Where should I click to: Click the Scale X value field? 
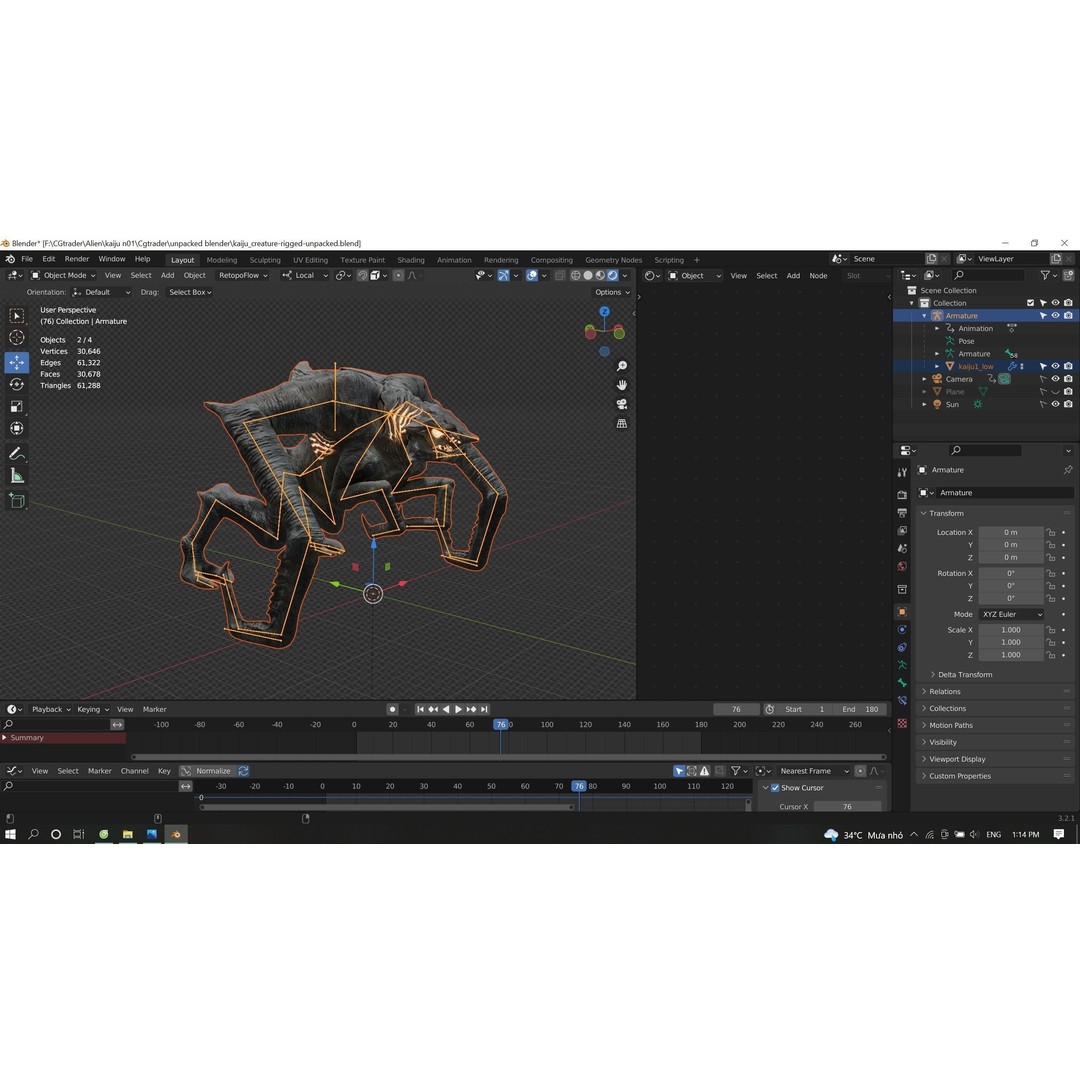coord(1010,630)
